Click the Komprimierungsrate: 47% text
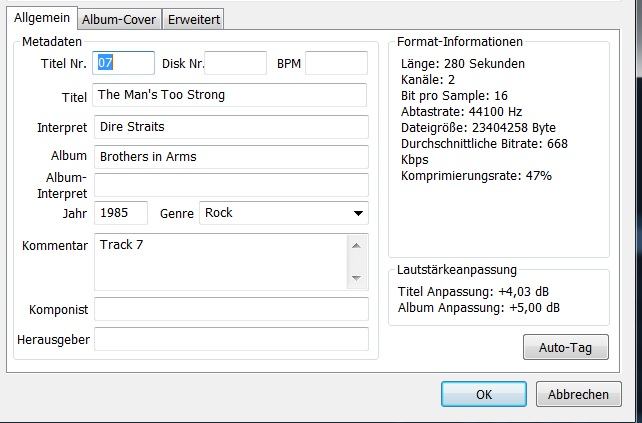 tap(476, 176)
